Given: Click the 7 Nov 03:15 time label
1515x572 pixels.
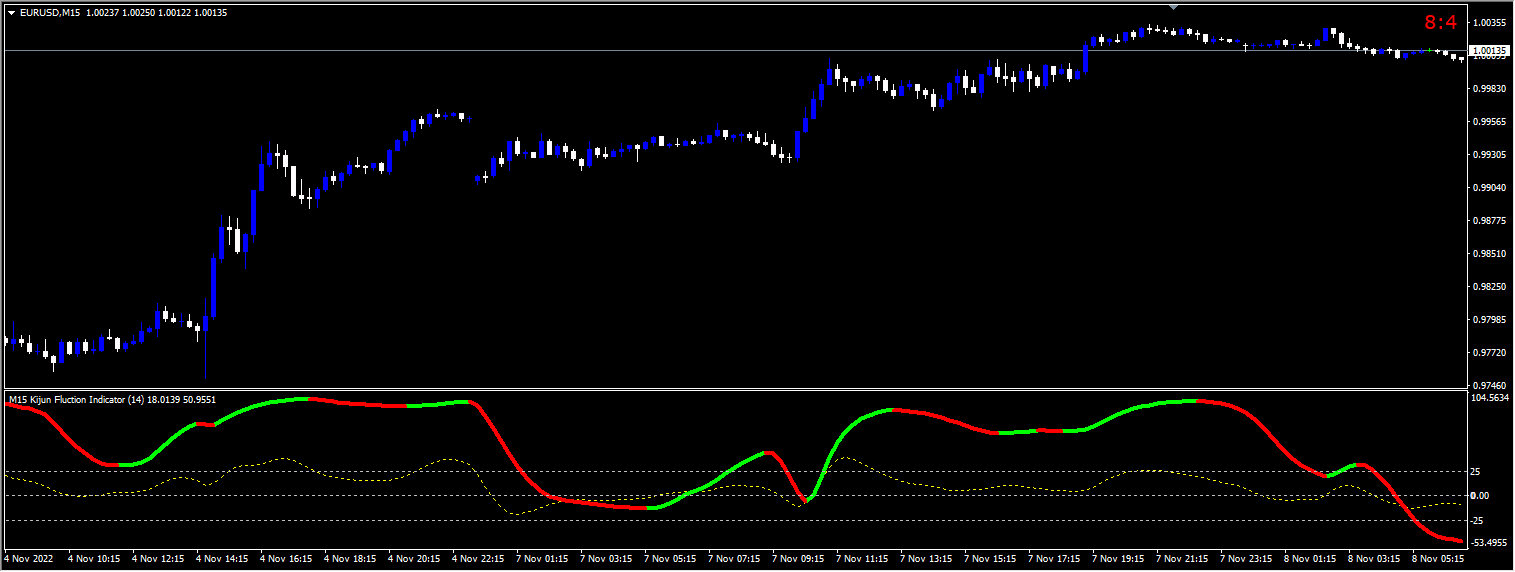Looking at the screenshot, I should click(x=608, y=559).
